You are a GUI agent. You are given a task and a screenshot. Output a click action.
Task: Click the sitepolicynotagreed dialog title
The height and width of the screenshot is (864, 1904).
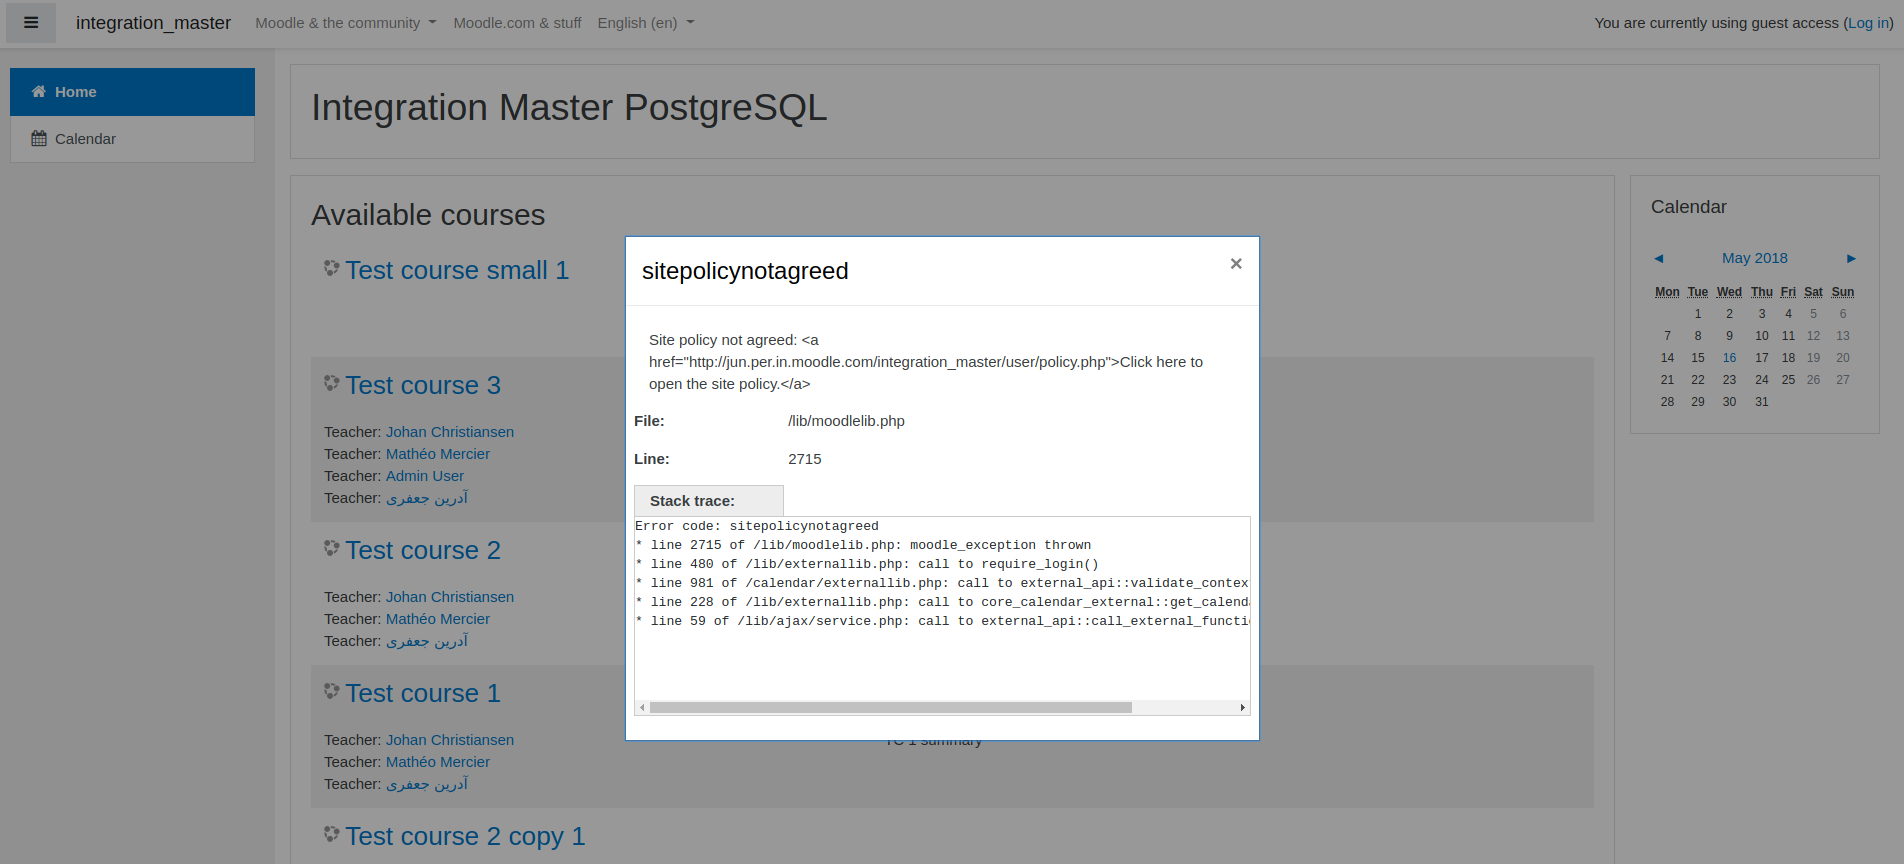pos(745,271)
